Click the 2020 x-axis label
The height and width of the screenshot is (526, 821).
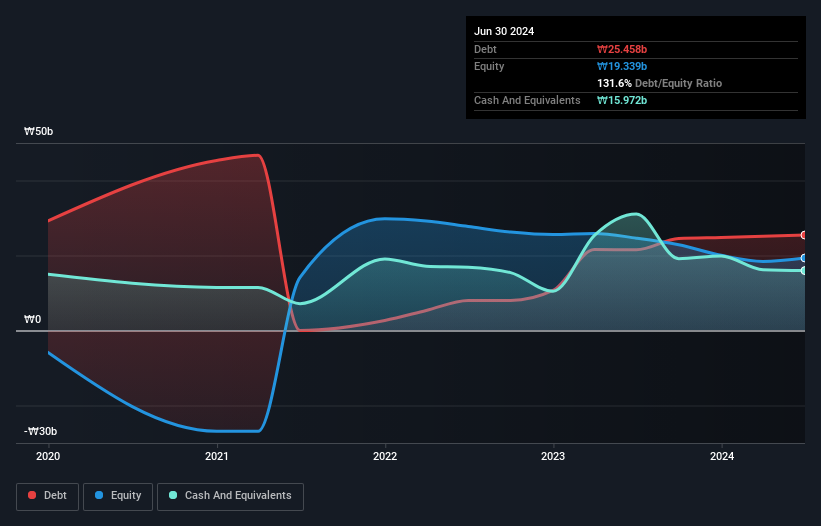(x=48, y=456)
